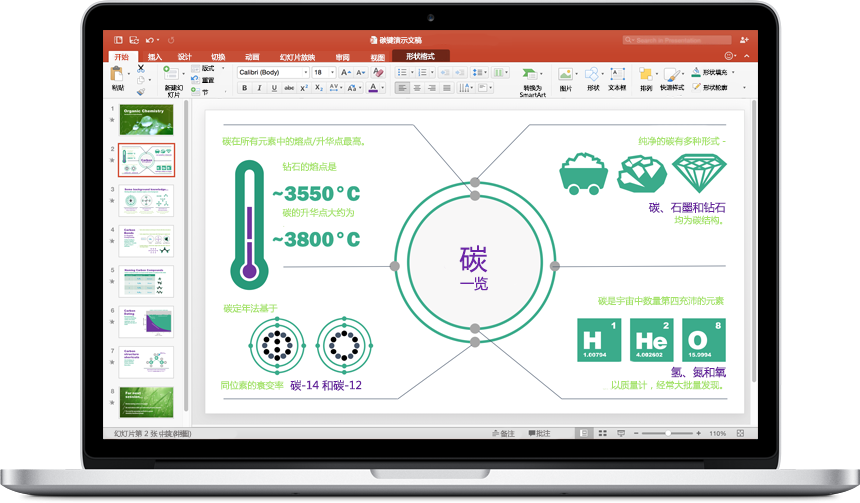Open the share person-plus icon

tap(744, 40)
